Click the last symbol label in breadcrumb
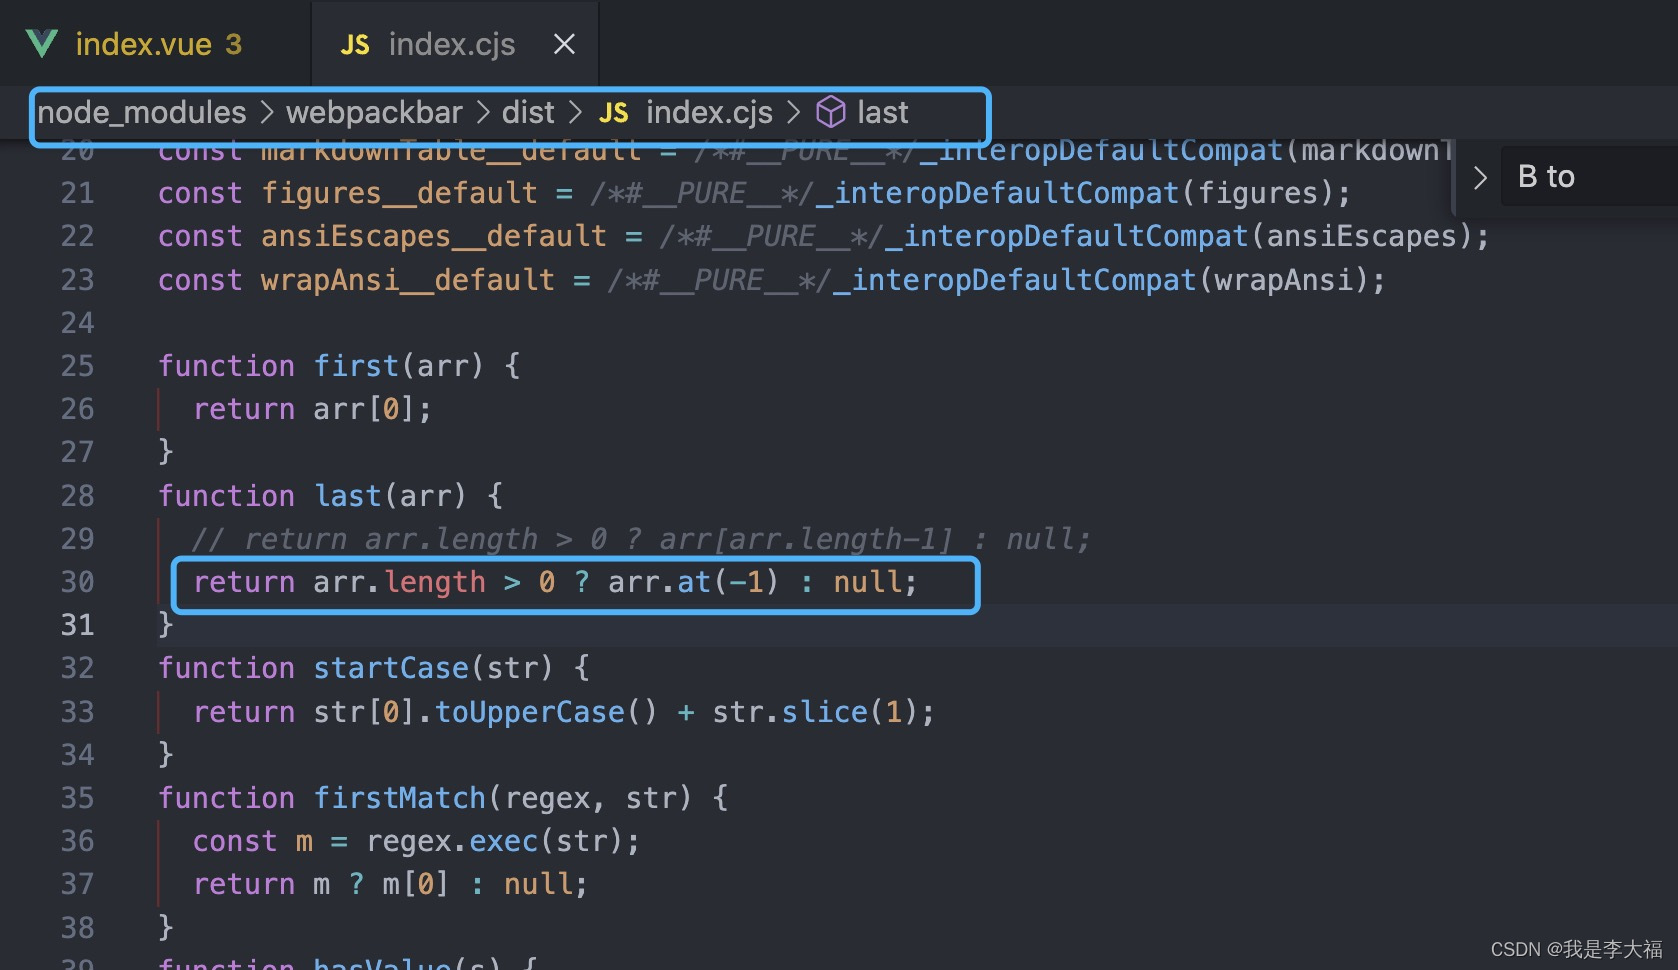Screen dimensions: 1678x970 point(884,112)
